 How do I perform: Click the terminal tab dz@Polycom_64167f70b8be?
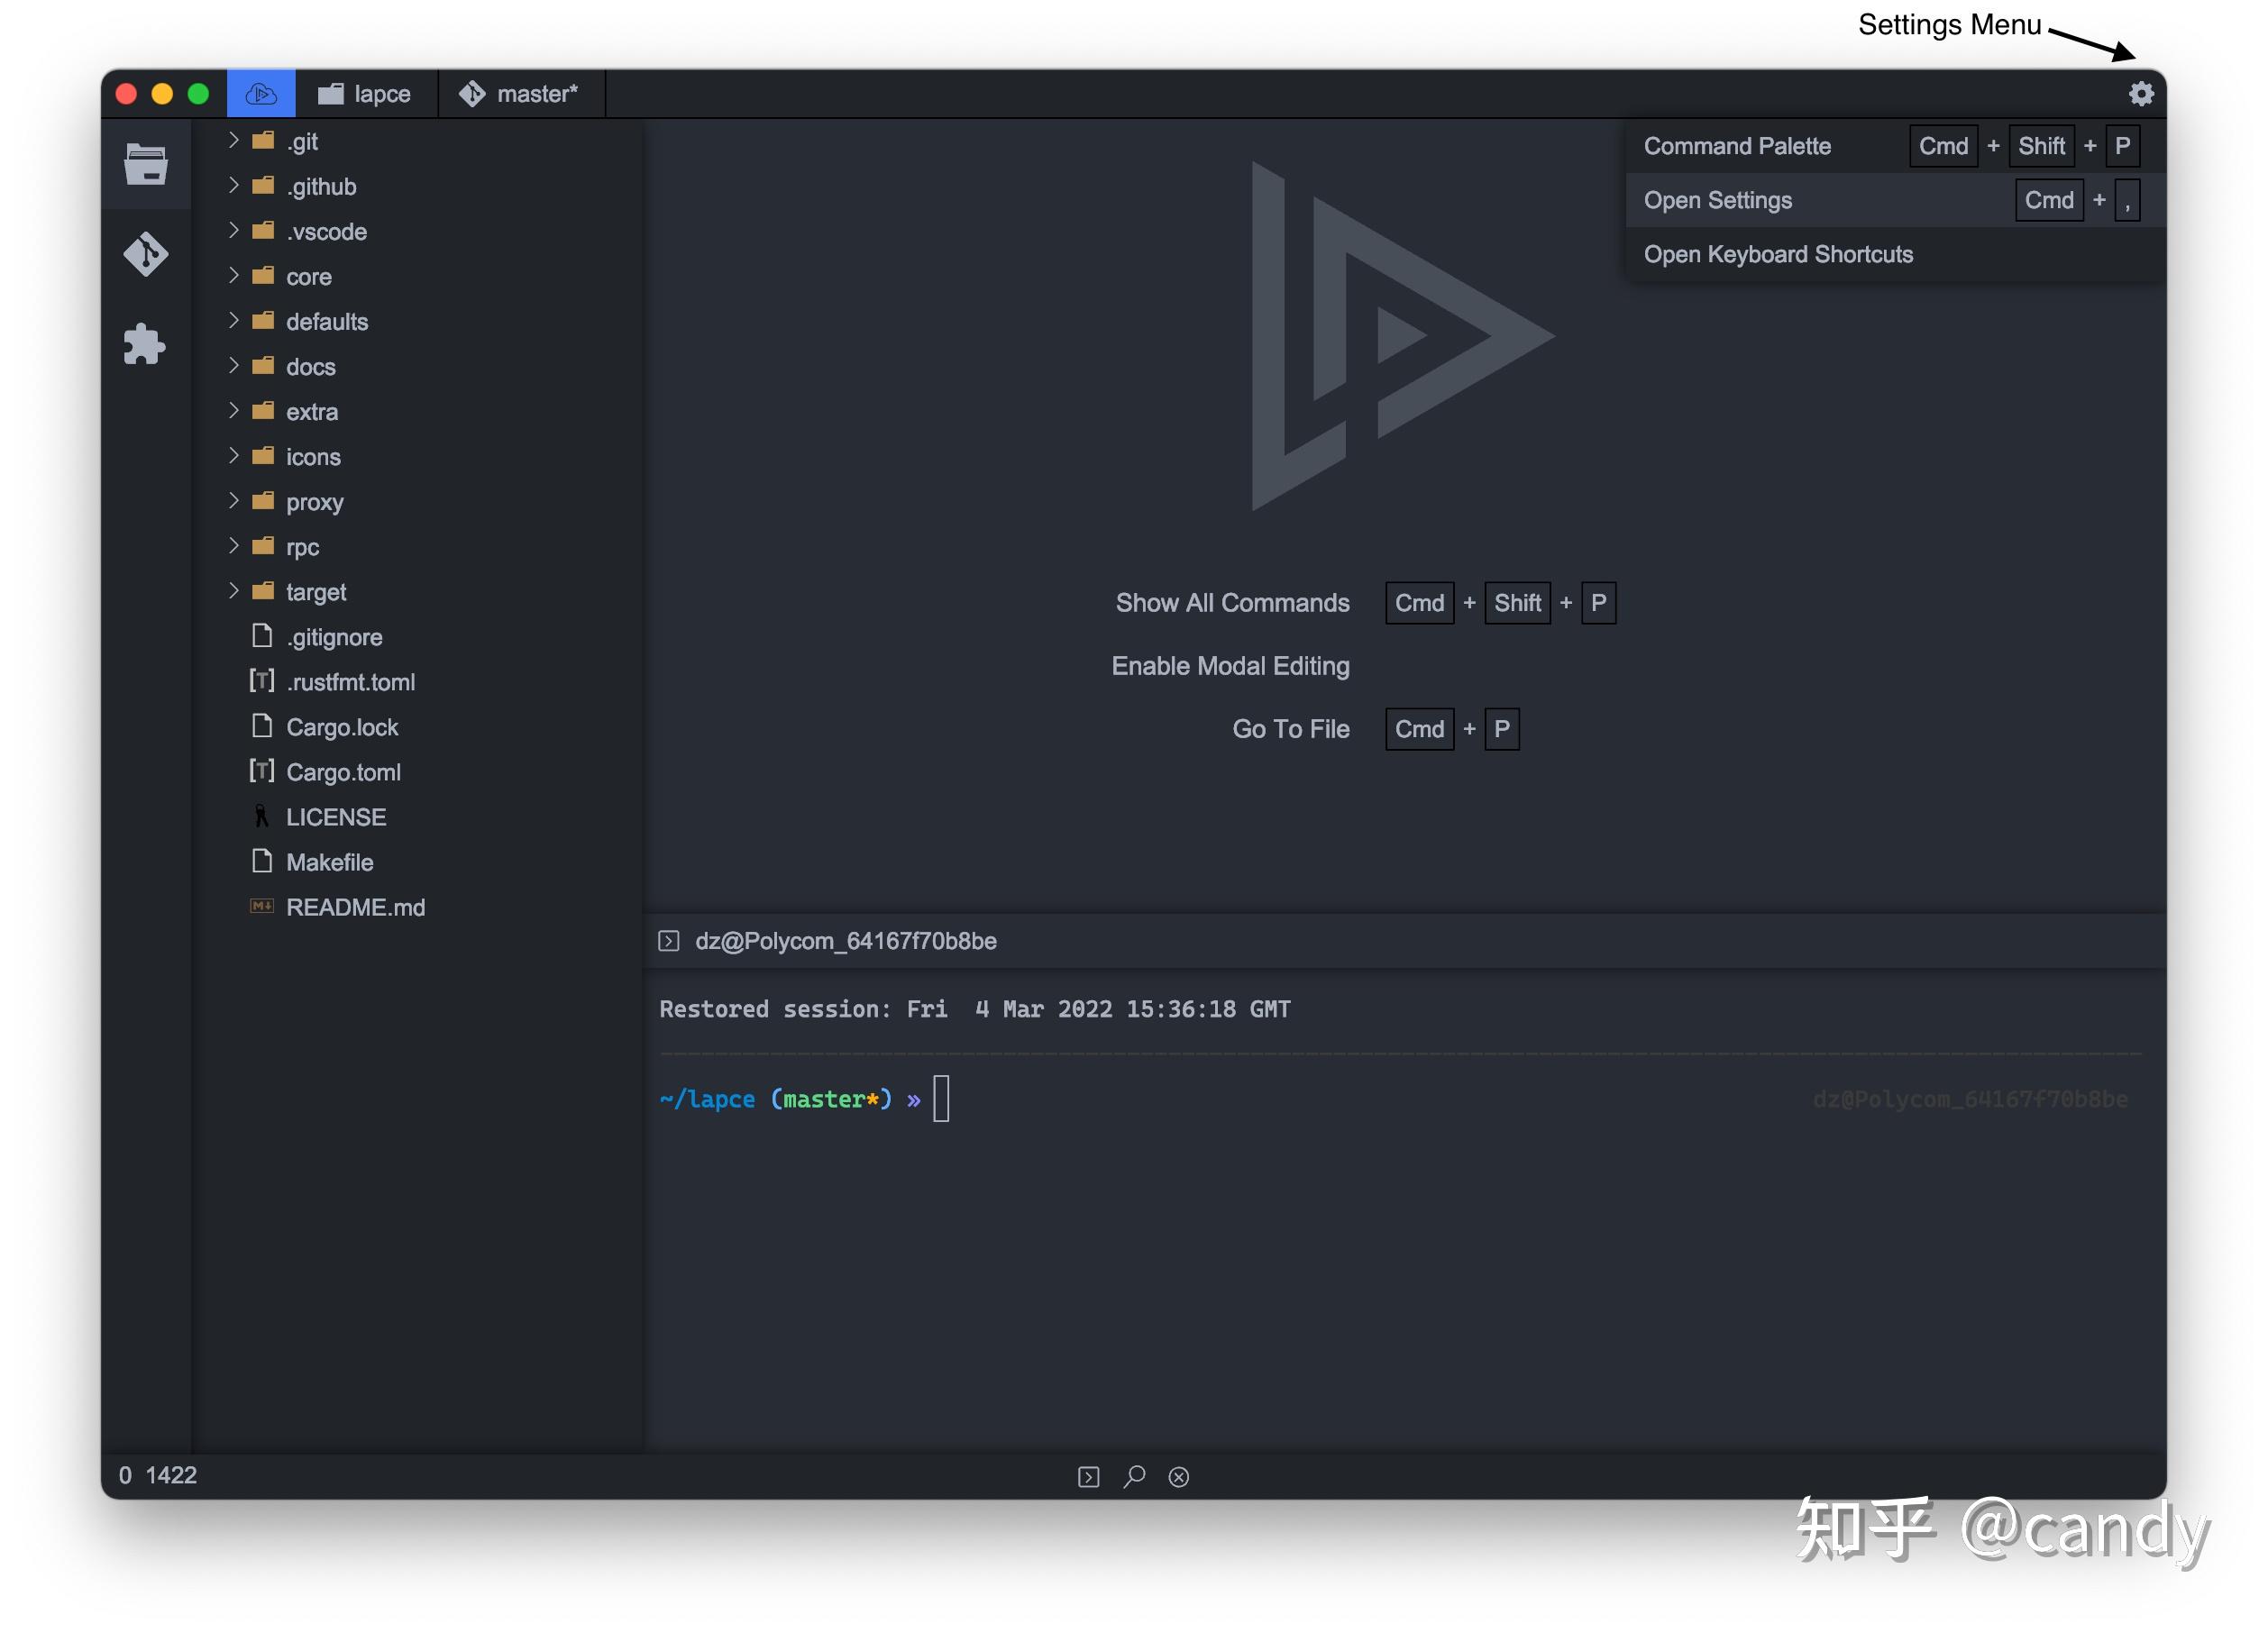(845, 941)
